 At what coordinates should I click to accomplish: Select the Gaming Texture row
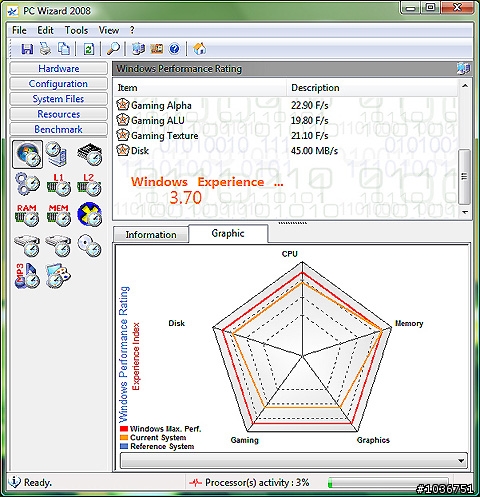tap(287, 136)
